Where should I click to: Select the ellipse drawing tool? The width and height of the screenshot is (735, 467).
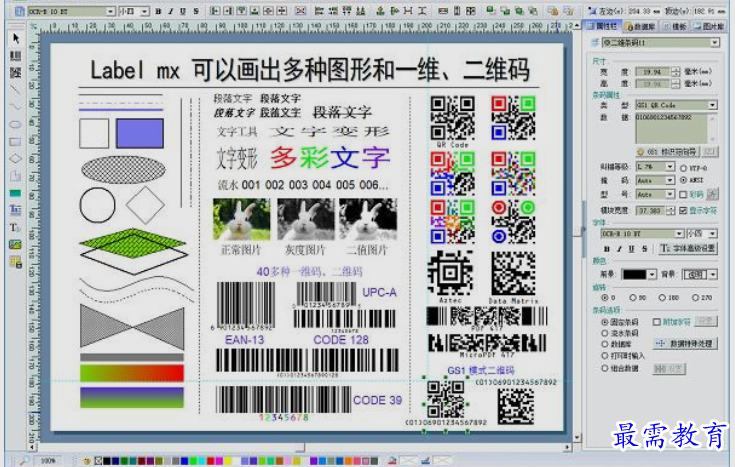click(15, 124)
